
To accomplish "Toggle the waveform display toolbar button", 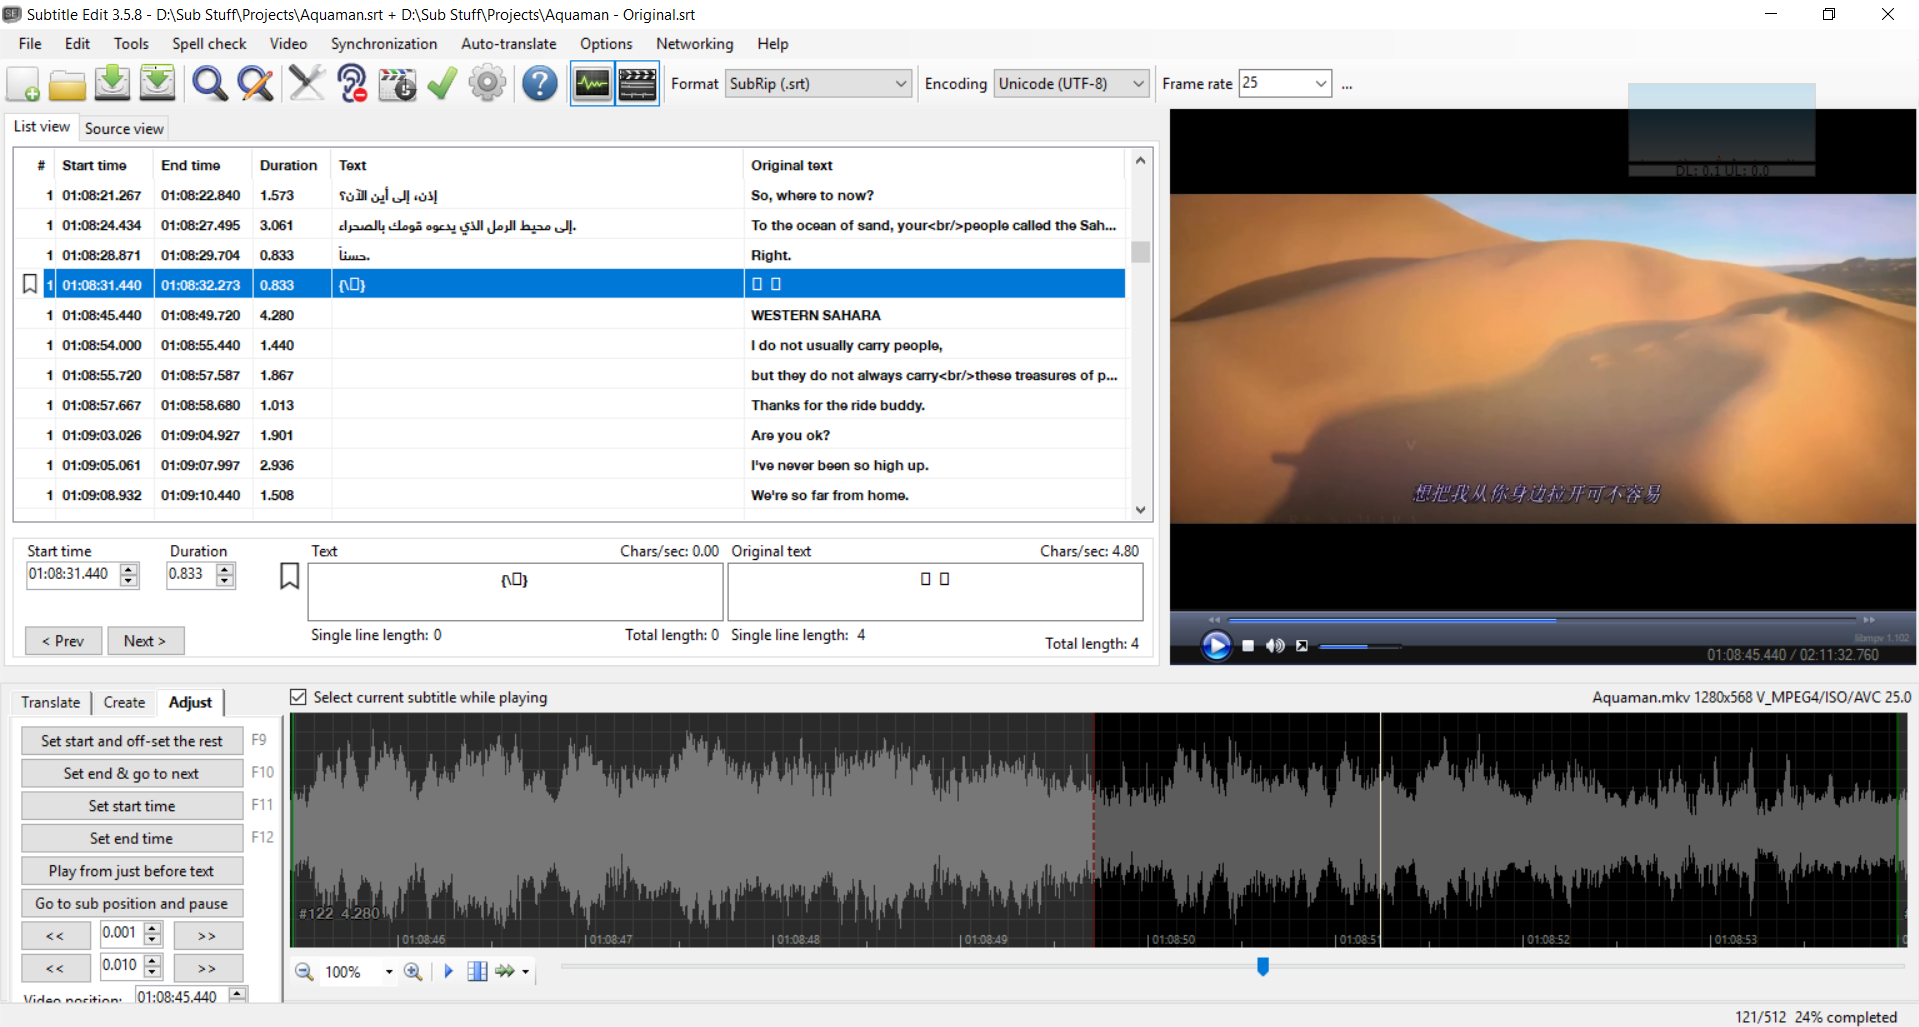I will [x=592, y=84].
